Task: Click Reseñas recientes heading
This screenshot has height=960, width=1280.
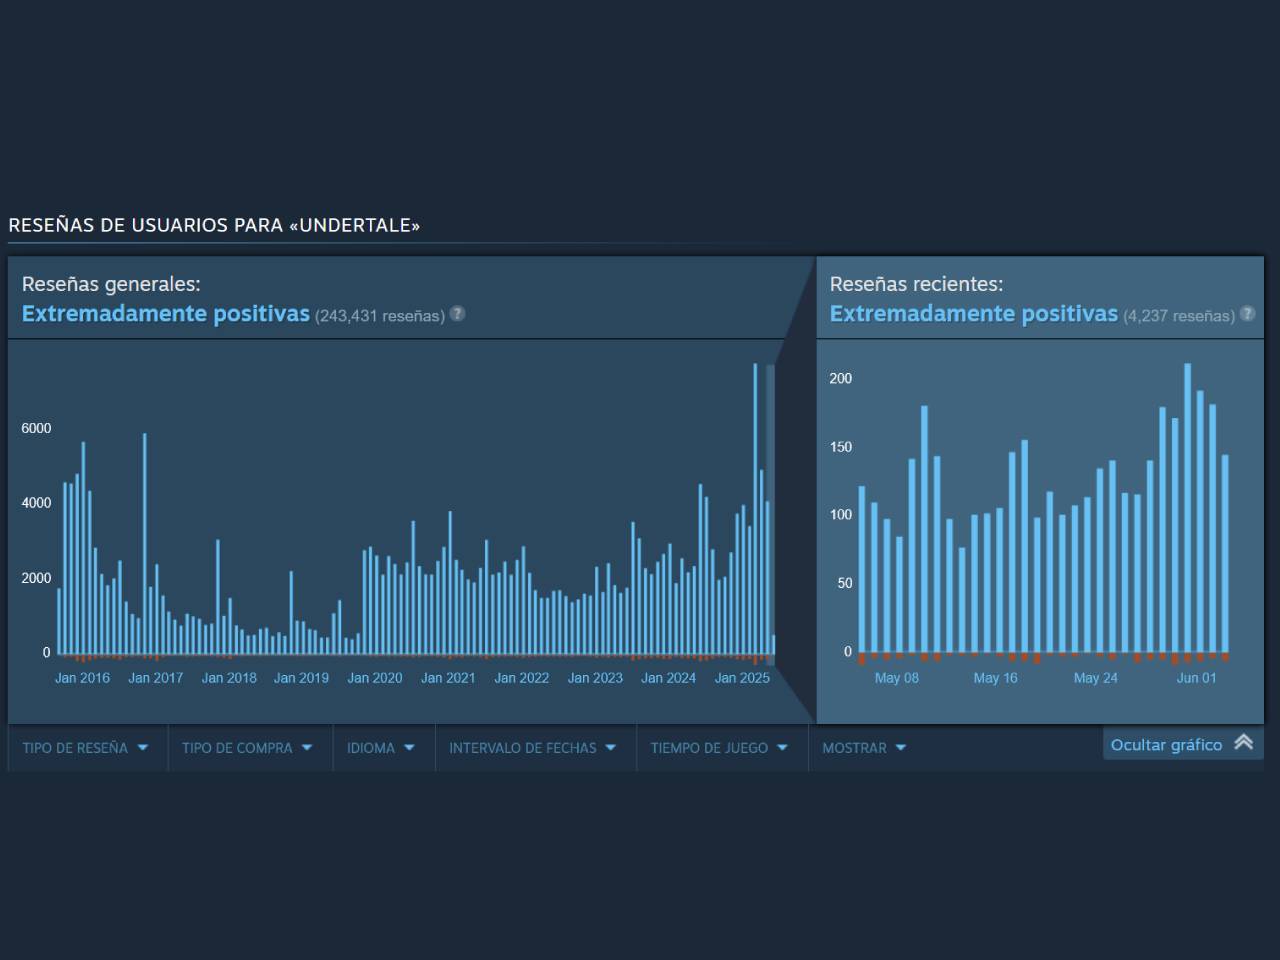Action: click(x=916, y=284)
